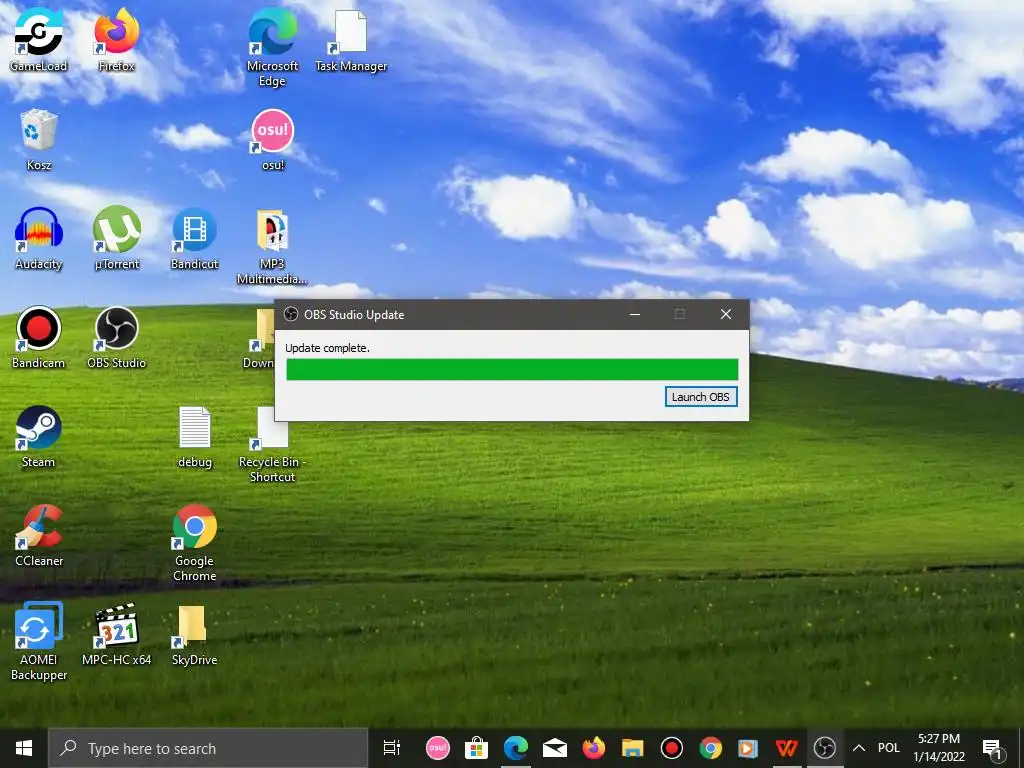Viewport: 1024px width, 768px height.
Task: Select the MPC-HC x64 desktop icon
Action: click(x=117, y=635)
